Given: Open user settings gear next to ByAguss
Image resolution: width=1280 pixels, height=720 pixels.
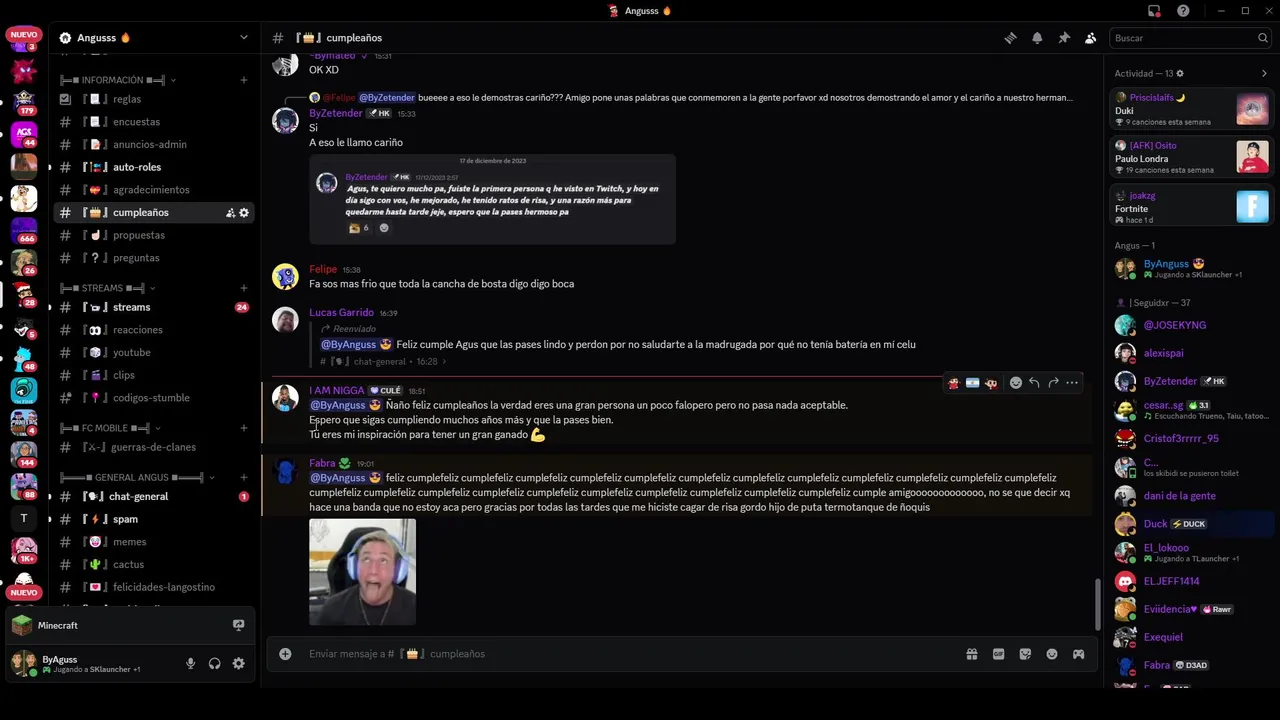Looking at the screenshot, I should coord(238,663).
